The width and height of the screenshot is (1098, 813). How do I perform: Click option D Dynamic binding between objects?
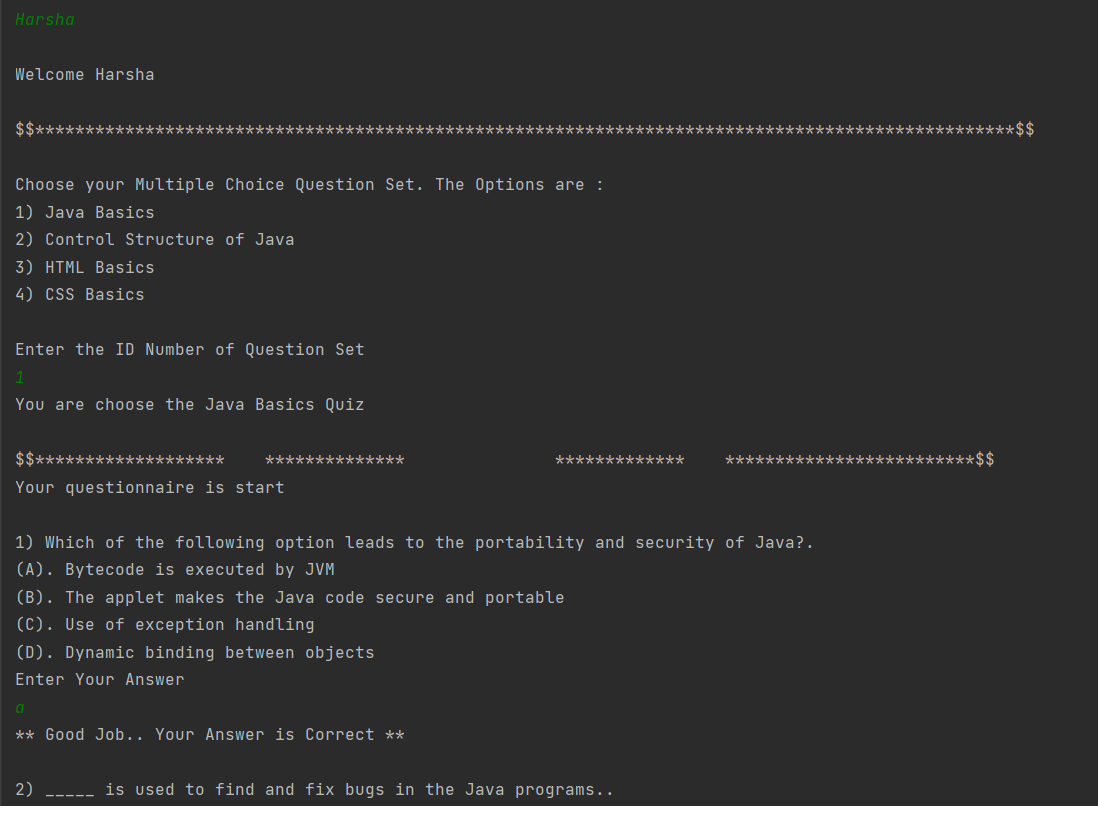(x=195, y=653)
